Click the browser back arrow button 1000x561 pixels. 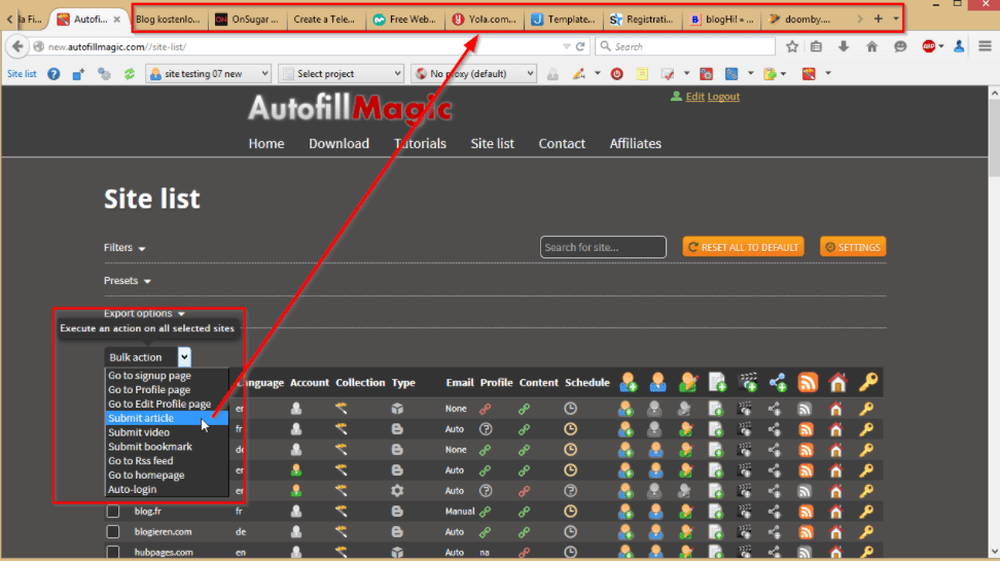click(18, 47)
